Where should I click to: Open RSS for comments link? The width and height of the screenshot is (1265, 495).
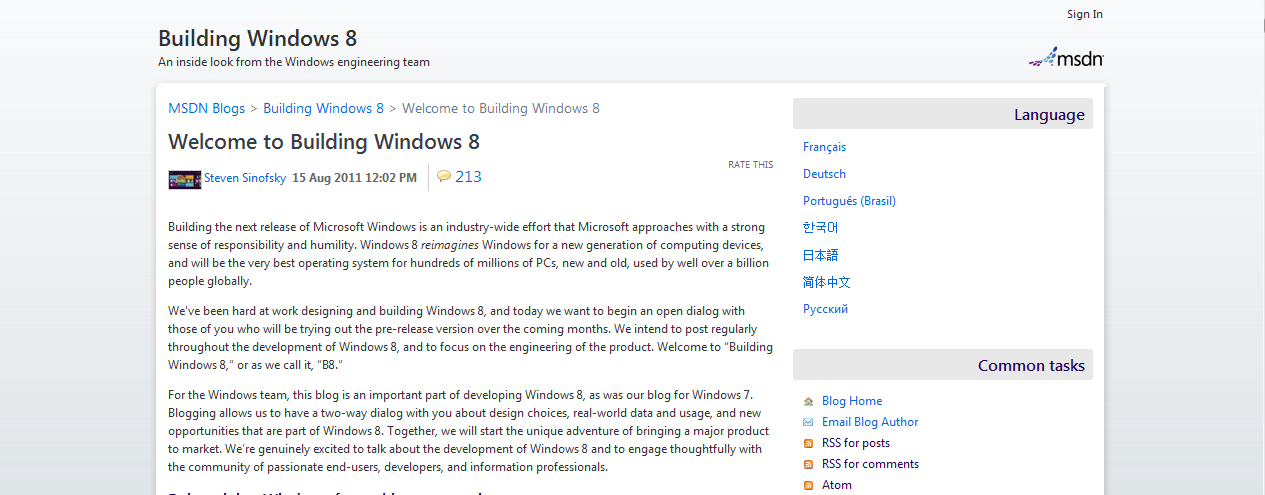870,464
